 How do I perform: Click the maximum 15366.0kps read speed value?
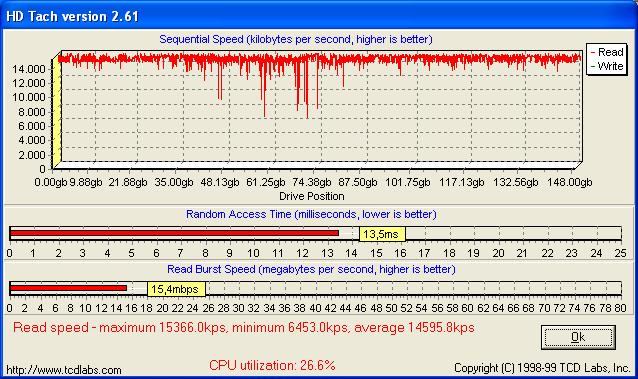coord(163,327)
